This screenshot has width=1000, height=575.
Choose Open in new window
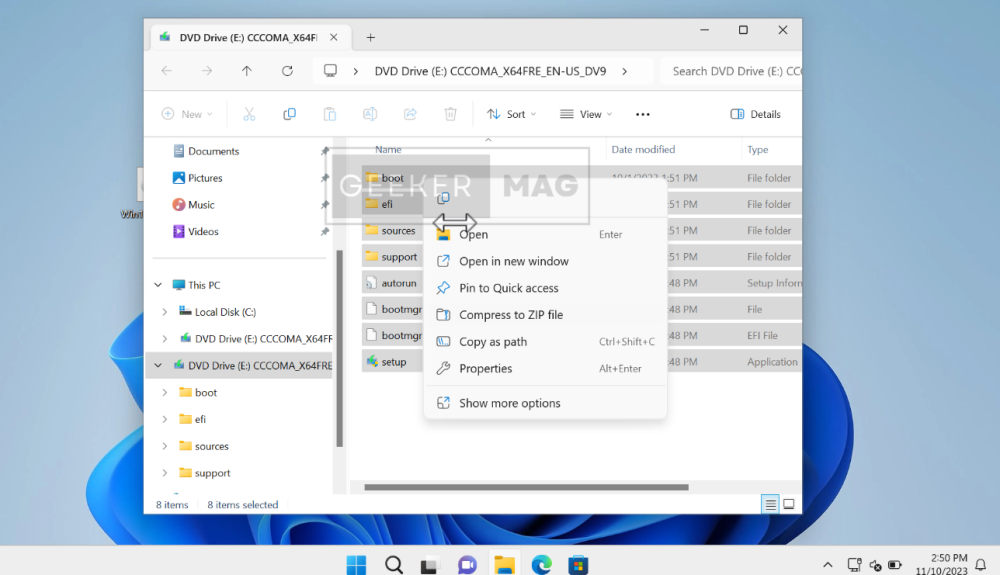(x=545, y=261)
